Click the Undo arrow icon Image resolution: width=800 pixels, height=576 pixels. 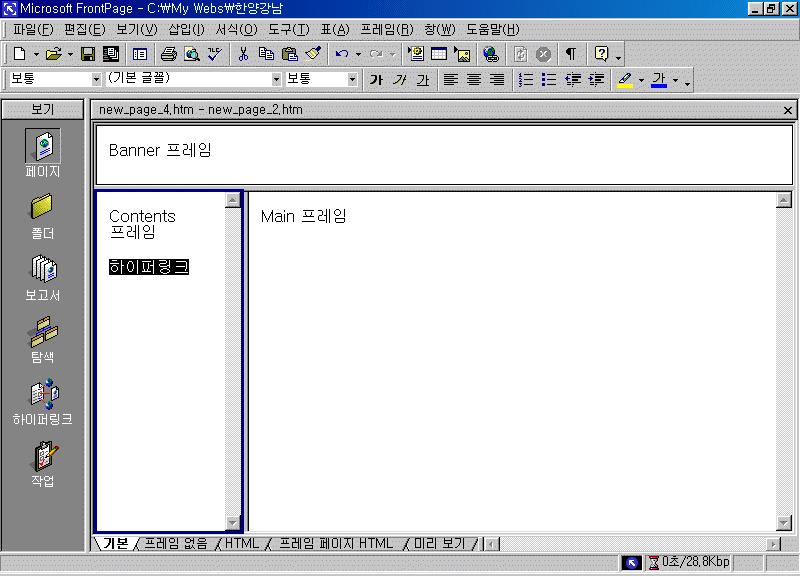coord(342,54)
